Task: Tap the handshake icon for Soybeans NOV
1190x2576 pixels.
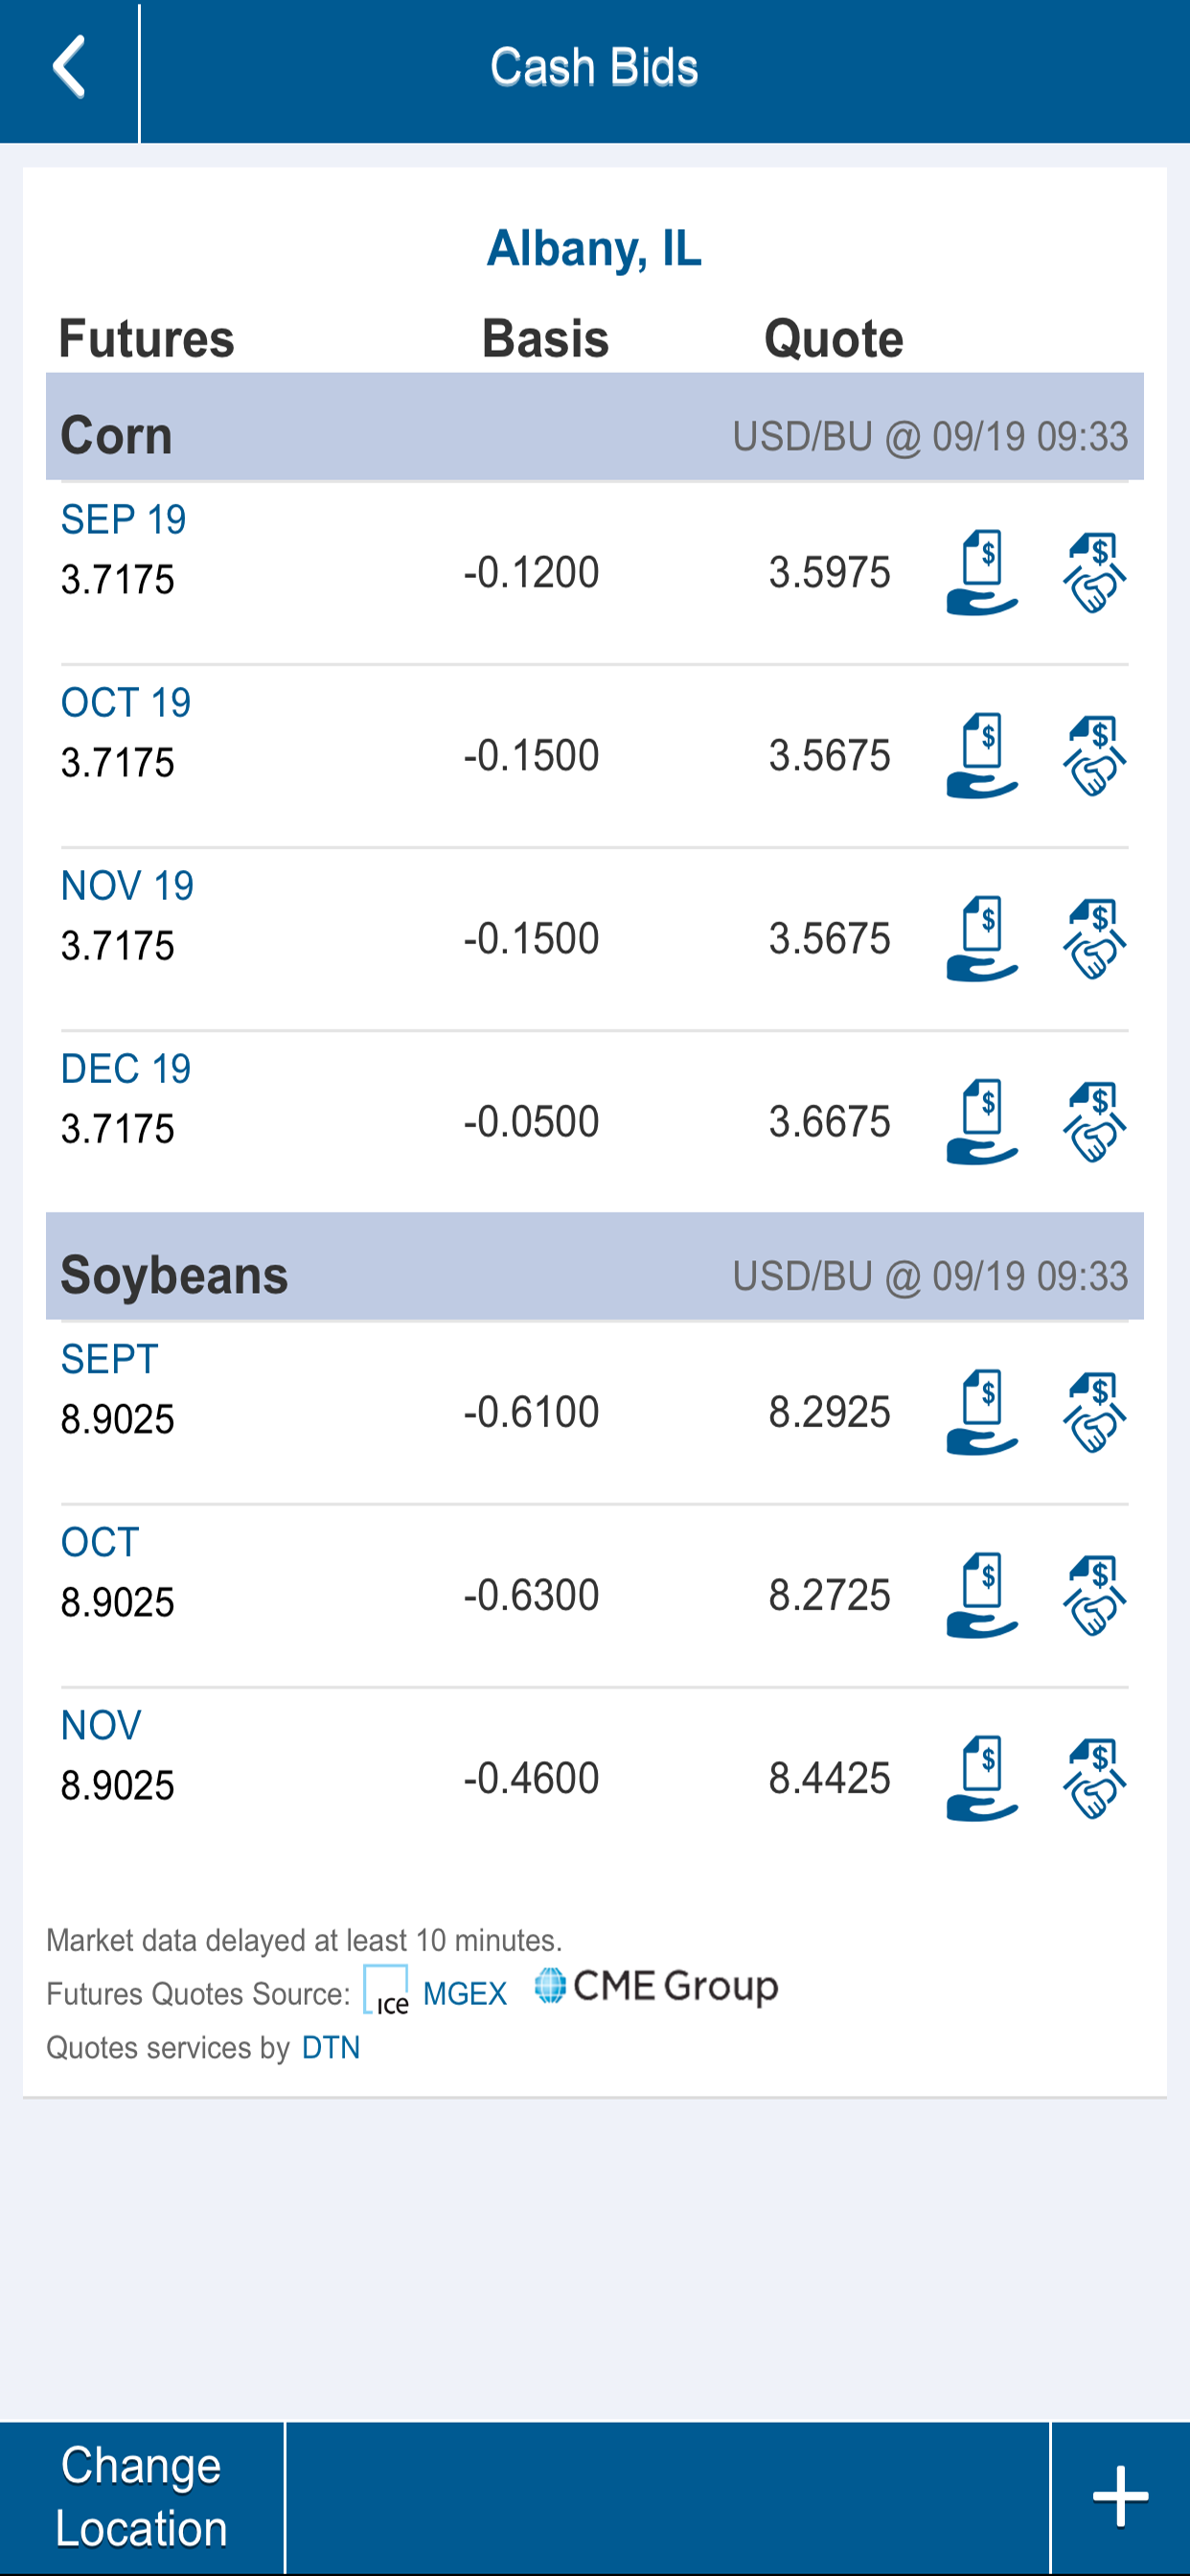Action: tap(1094, 1777)
